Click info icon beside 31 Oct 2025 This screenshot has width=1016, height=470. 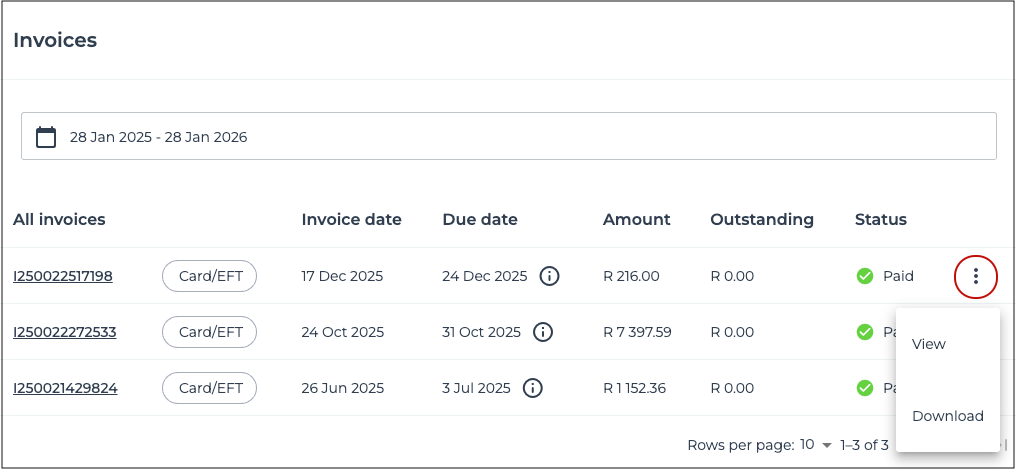tap(543, 332)
